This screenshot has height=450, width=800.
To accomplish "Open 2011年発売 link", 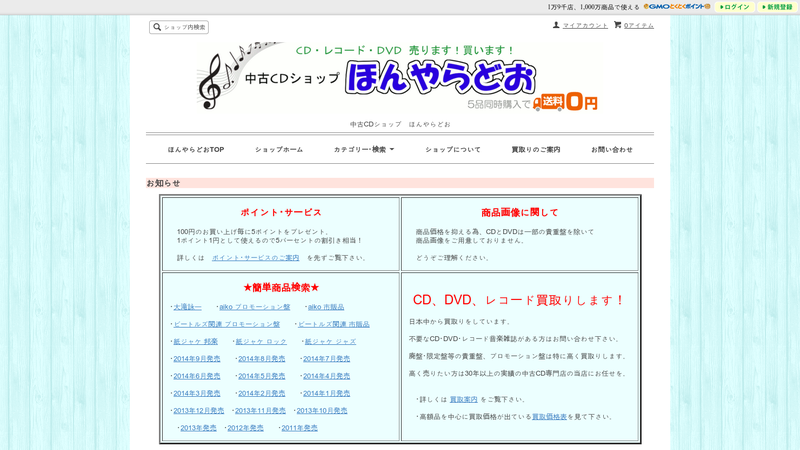I will click(x=299, y=428).
